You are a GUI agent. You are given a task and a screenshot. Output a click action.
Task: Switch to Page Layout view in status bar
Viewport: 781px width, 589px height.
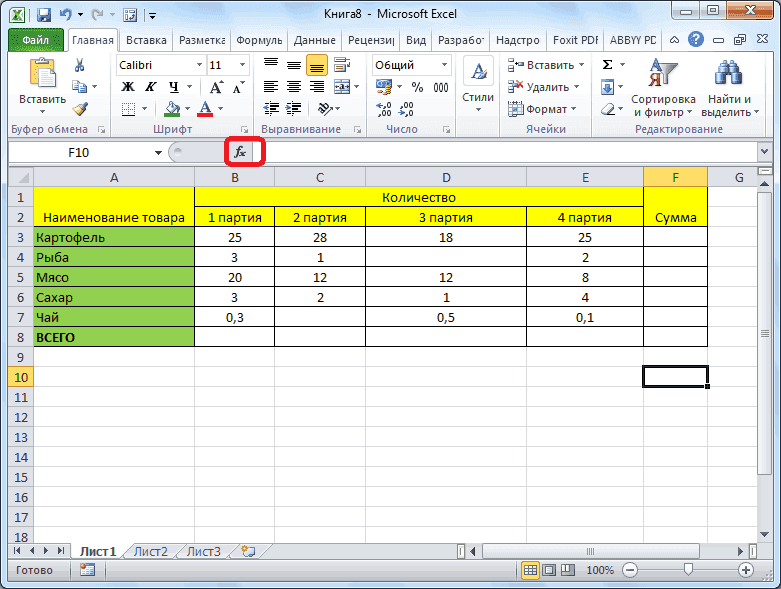coord(548,570)
